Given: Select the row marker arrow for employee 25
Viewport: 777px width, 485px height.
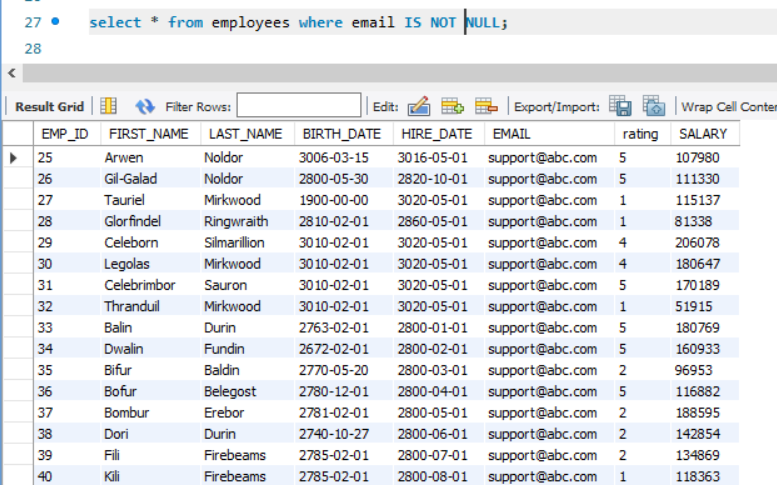Looking at the screenshot, I should click(x=13, y=158).
